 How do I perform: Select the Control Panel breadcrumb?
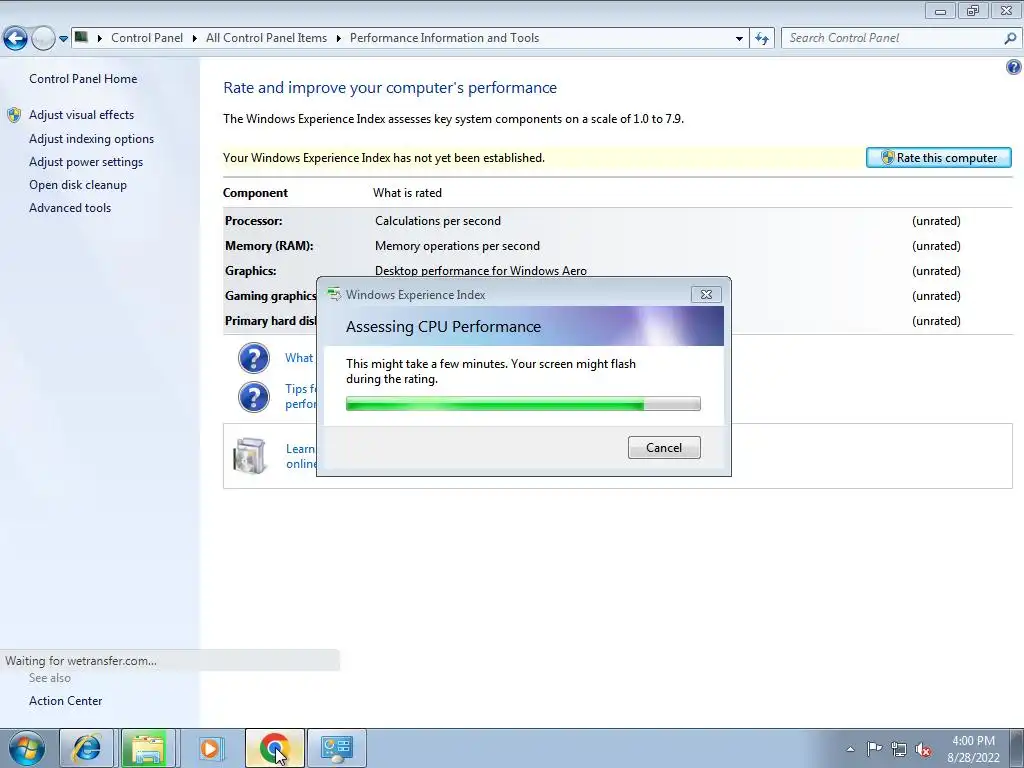click(x=147, y=38)
